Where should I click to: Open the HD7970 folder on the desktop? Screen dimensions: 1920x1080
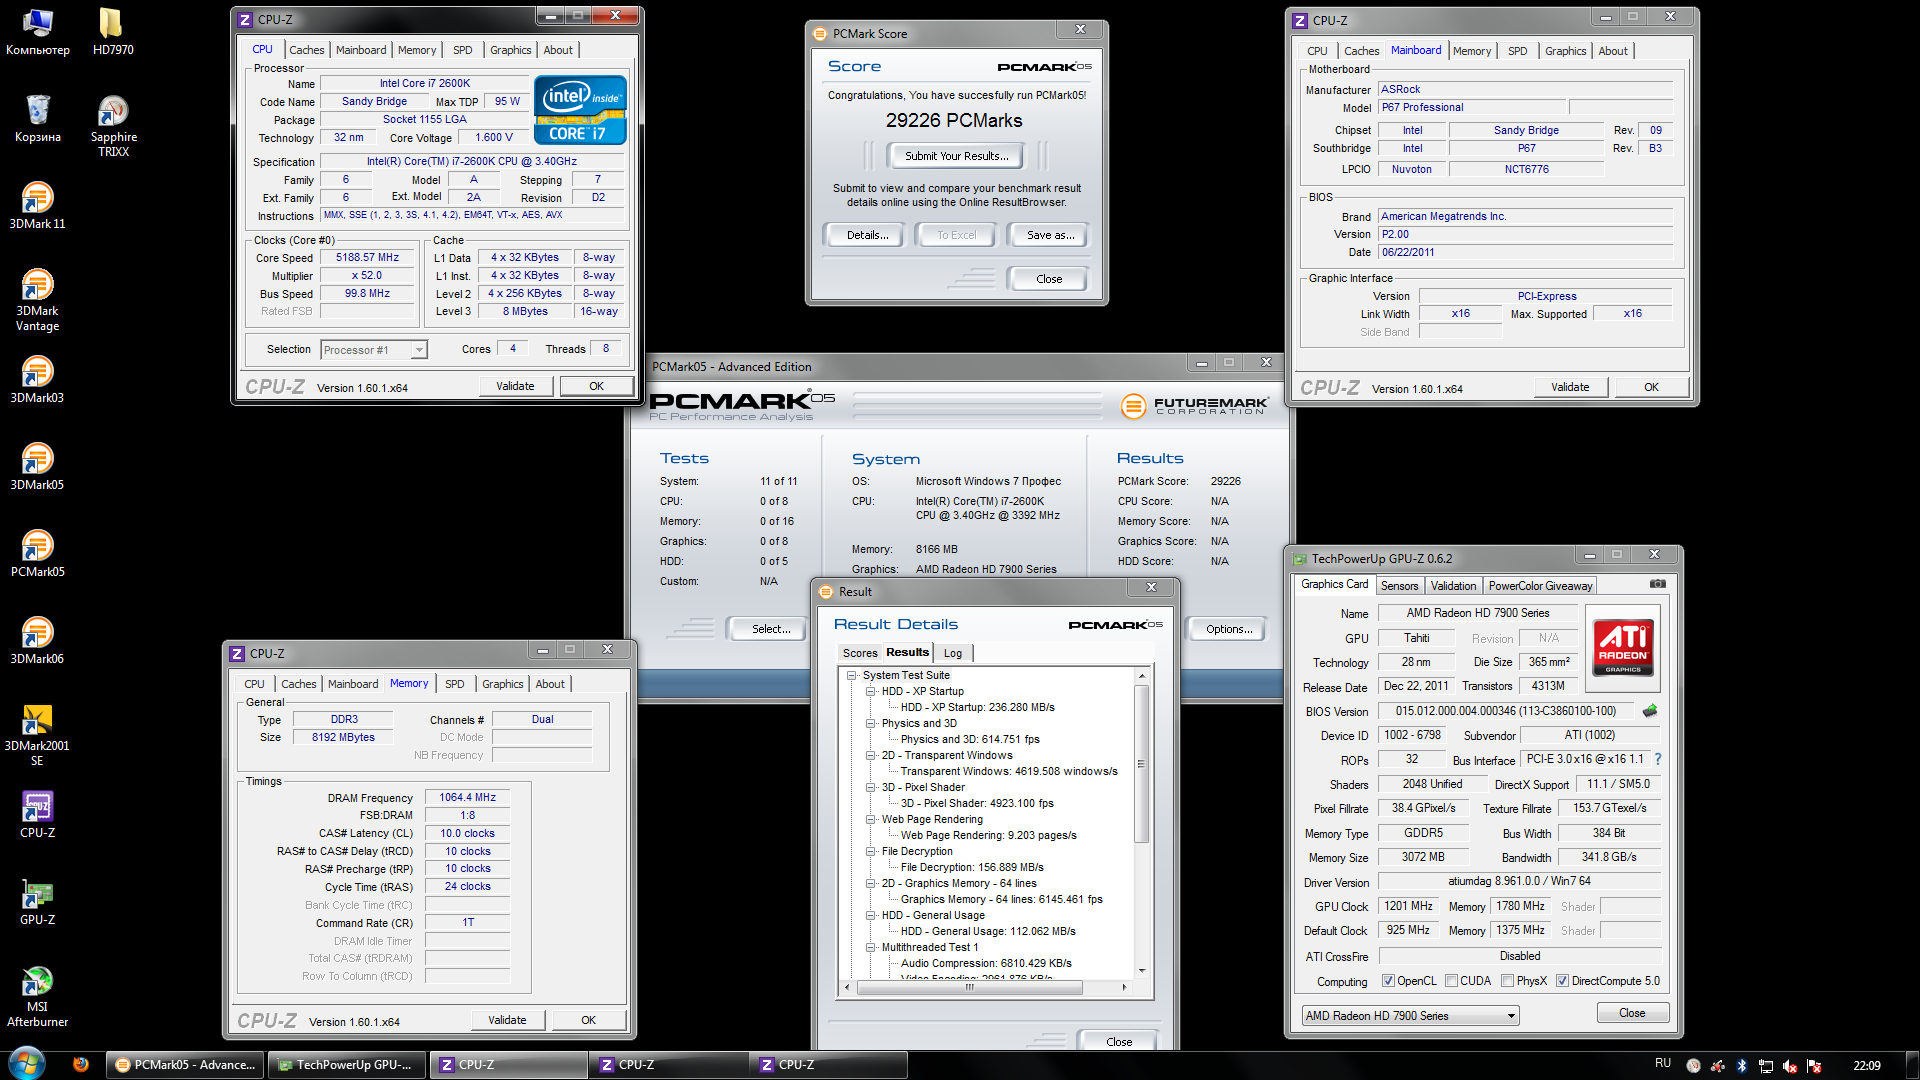[112, 32]
